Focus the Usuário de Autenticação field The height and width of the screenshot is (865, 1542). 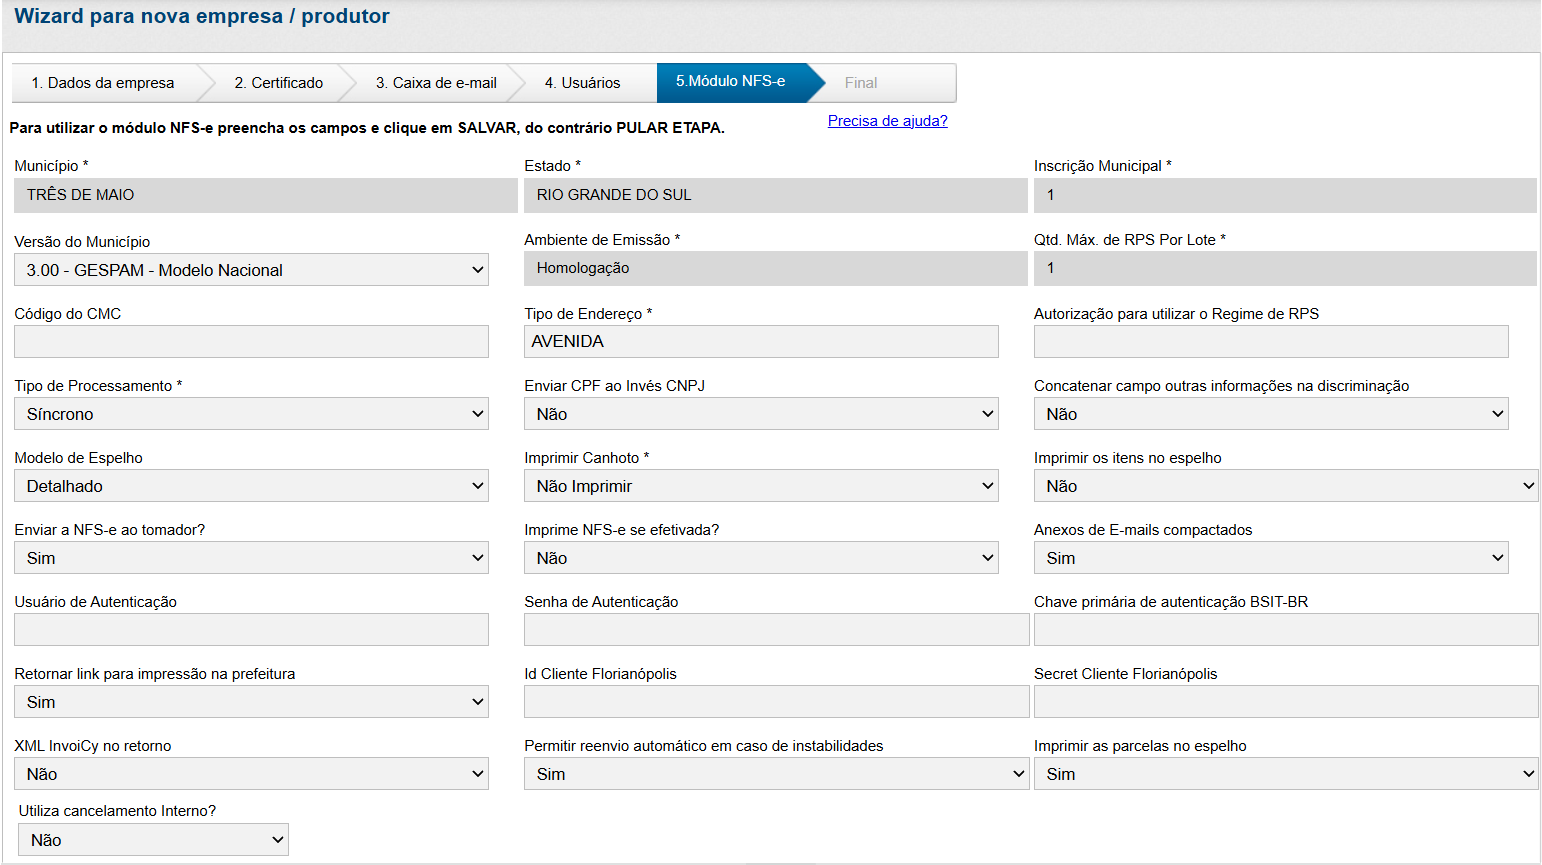coord(251,630)
